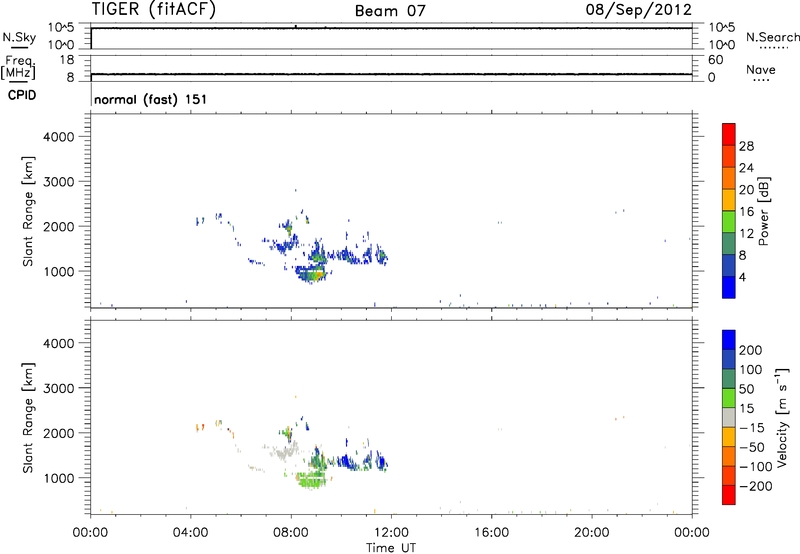Click the TIGER (fitACF) plot title
The image size is (800, 554).
(x=154, y=9)
